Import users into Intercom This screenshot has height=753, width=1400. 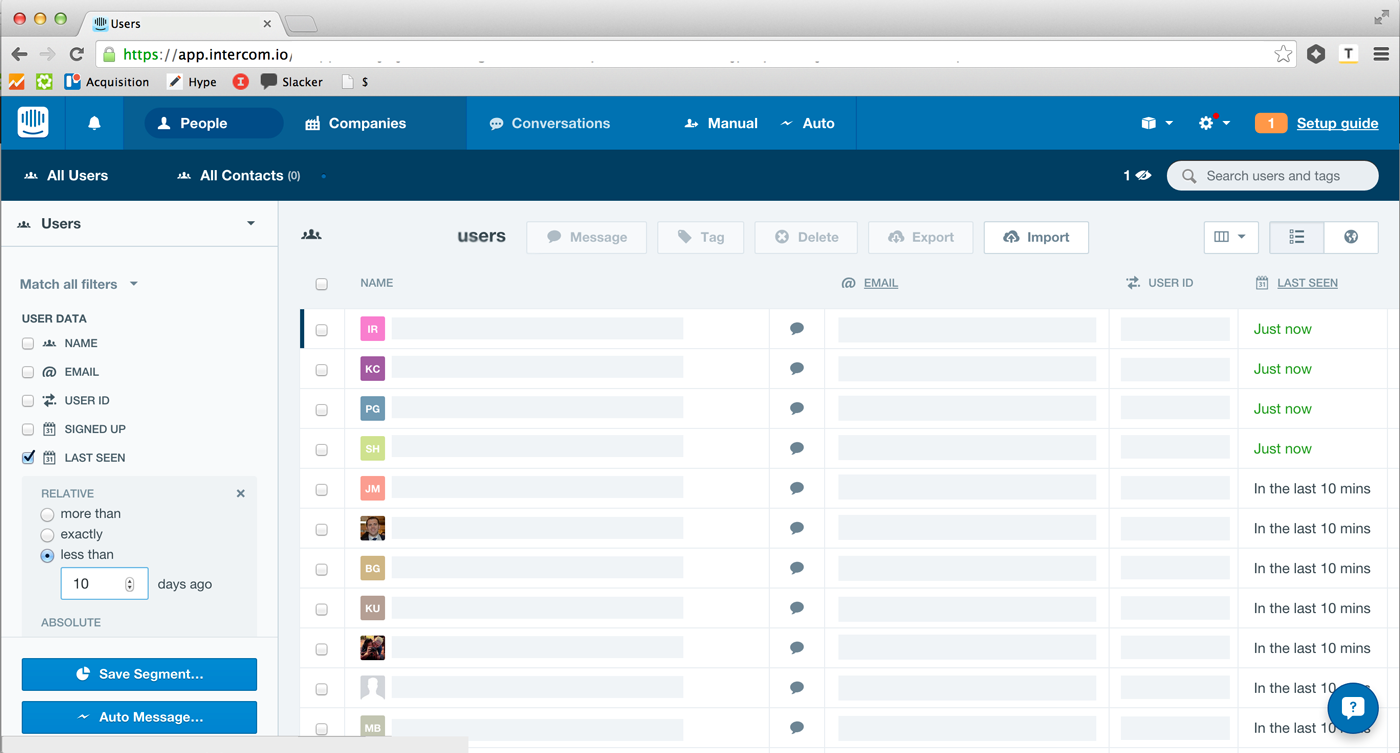point(1036,237)
